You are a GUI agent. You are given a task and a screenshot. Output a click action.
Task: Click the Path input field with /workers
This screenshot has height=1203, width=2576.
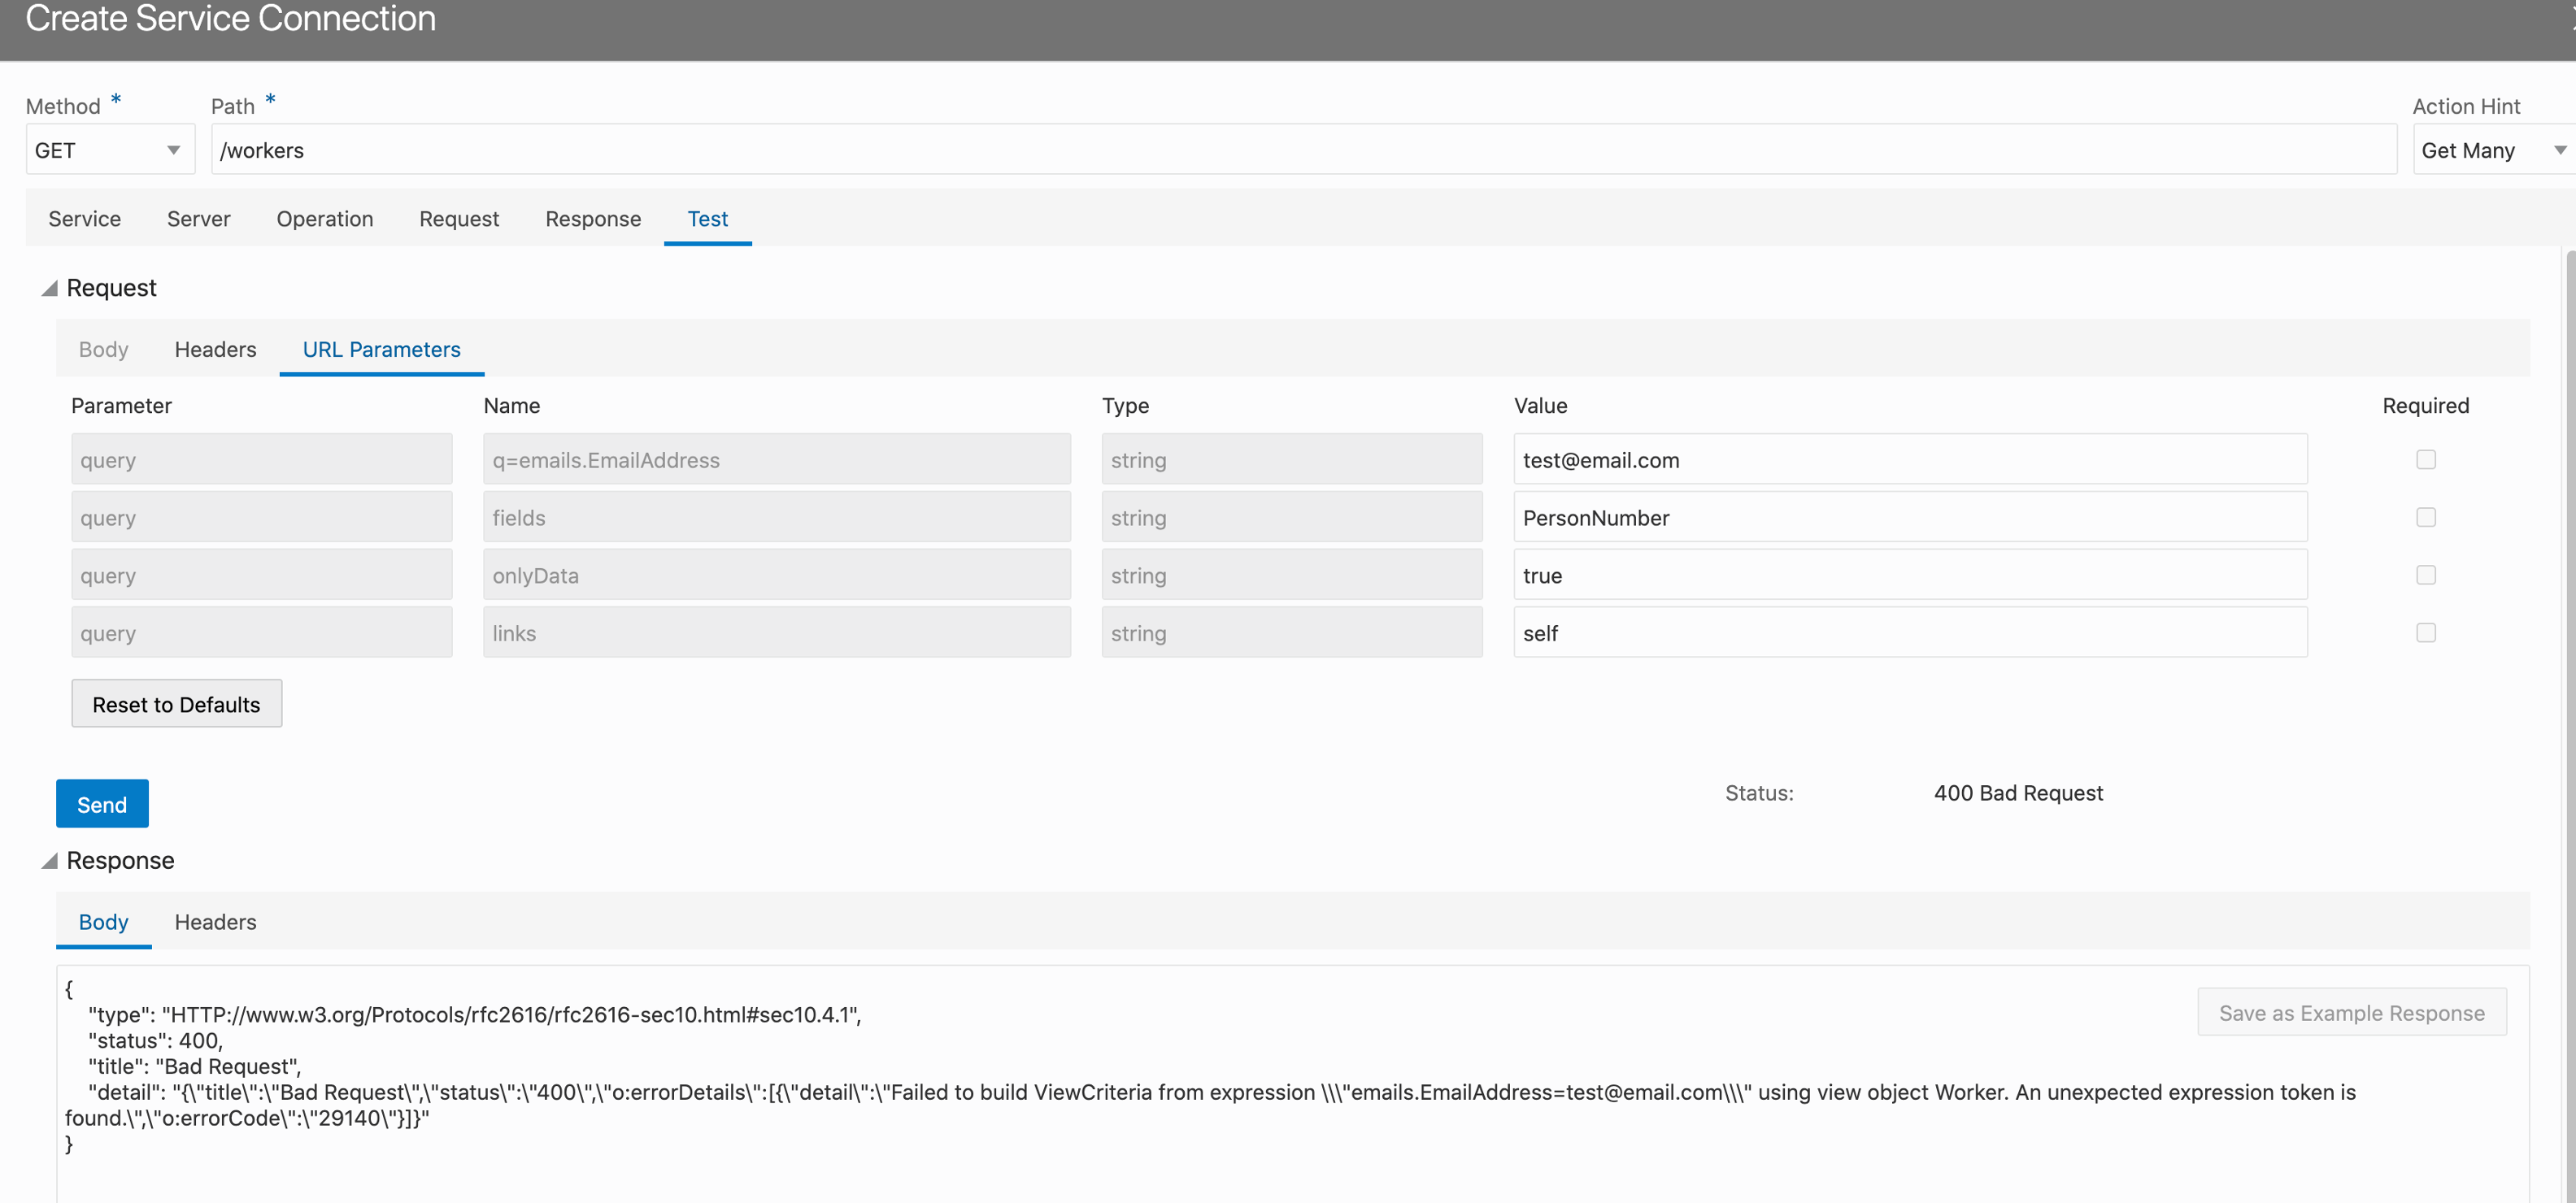click(x=1304, y=150)
